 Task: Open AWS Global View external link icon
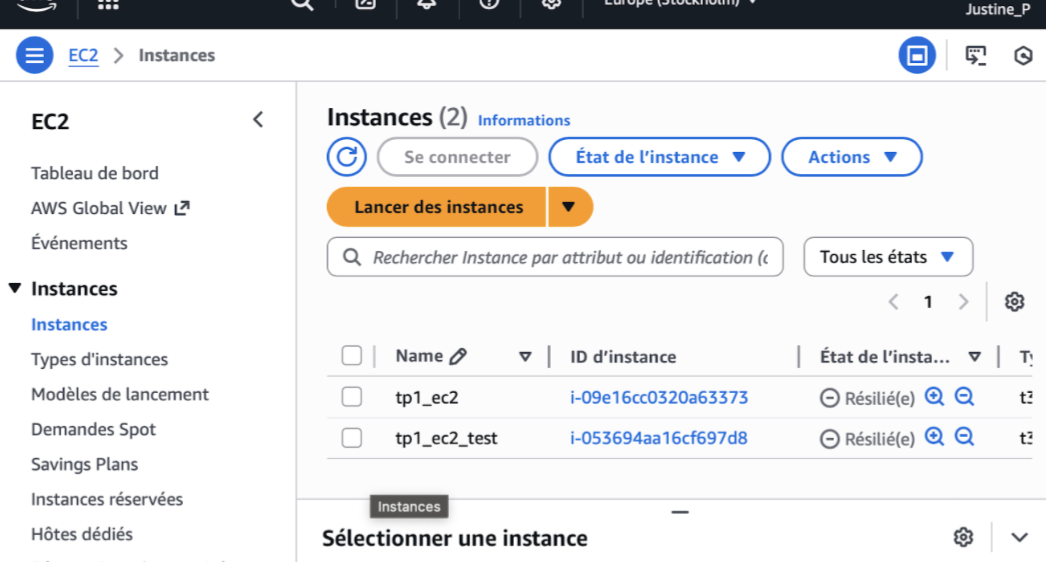(x=182, y=208)
